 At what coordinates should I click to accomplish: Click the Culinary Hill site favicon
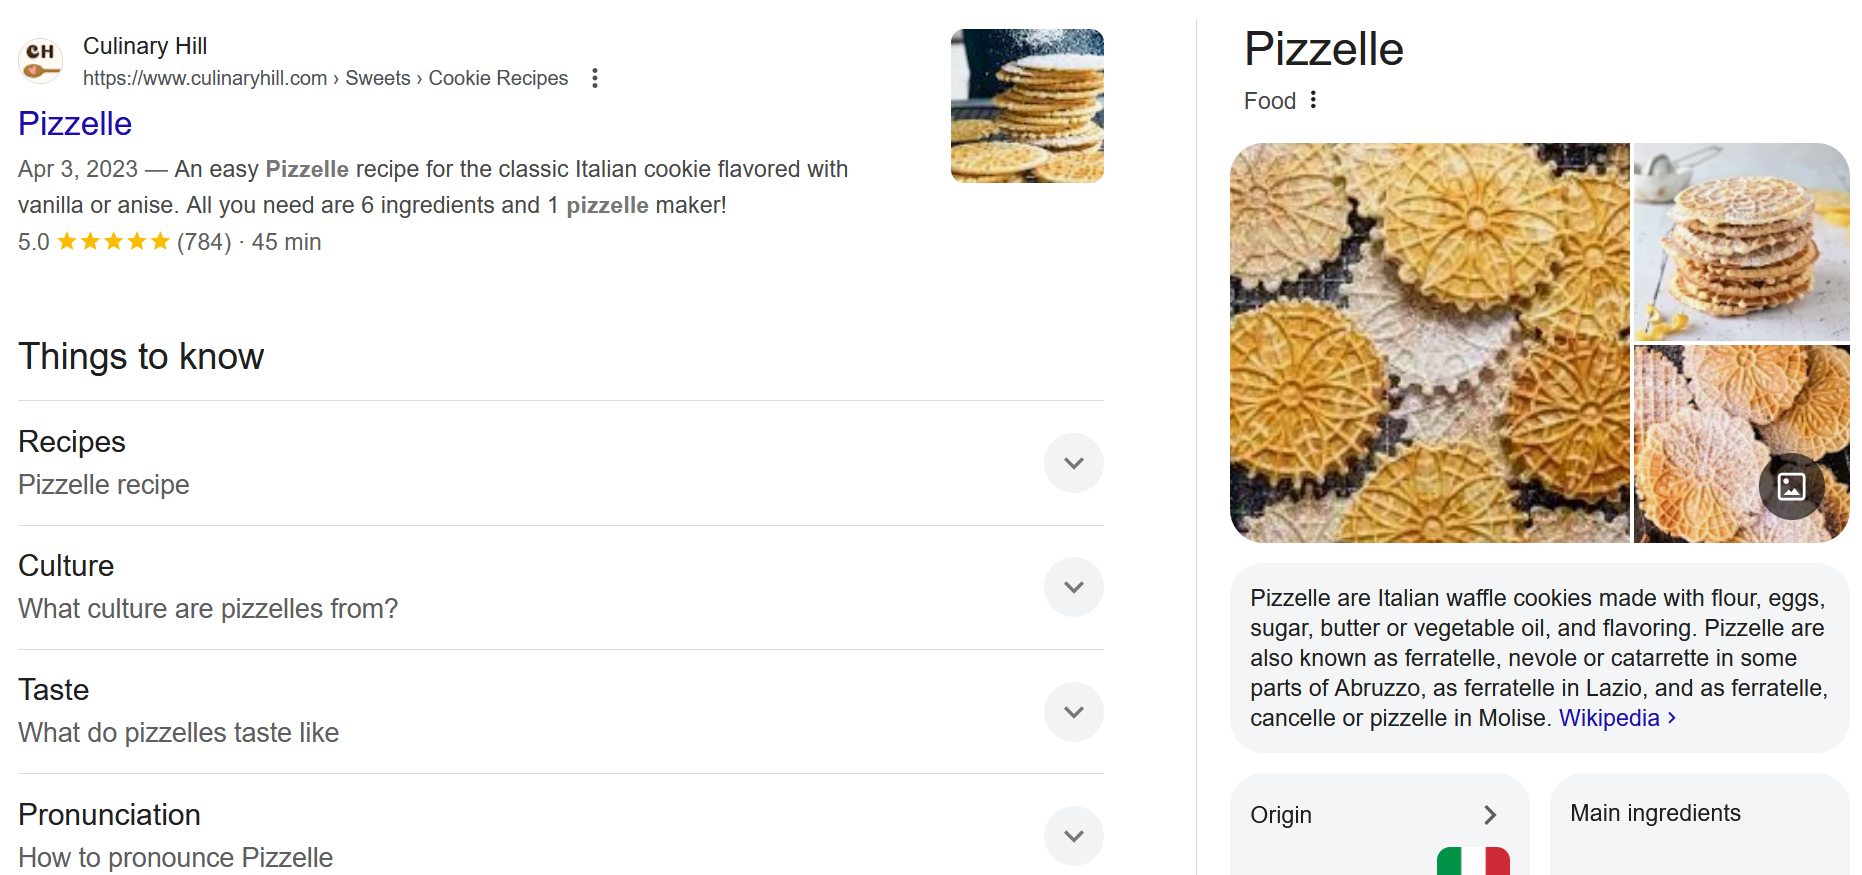[40, 60]
